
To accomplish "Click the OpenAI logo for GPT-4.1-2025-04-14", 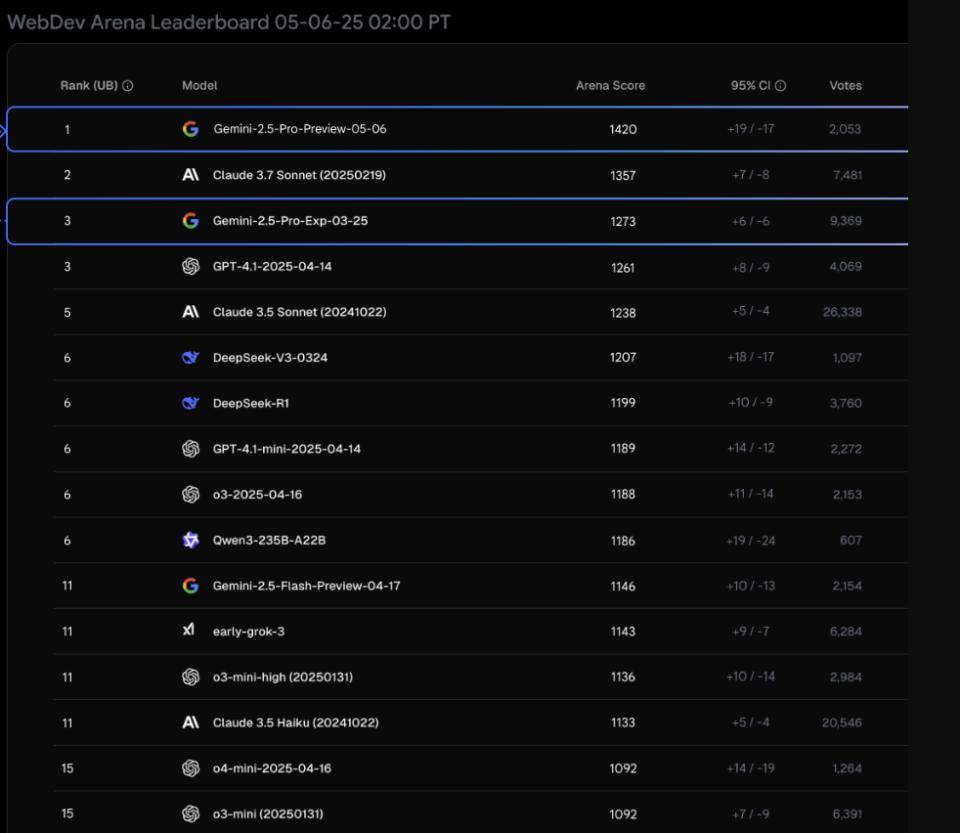I will tap(190, 266).
